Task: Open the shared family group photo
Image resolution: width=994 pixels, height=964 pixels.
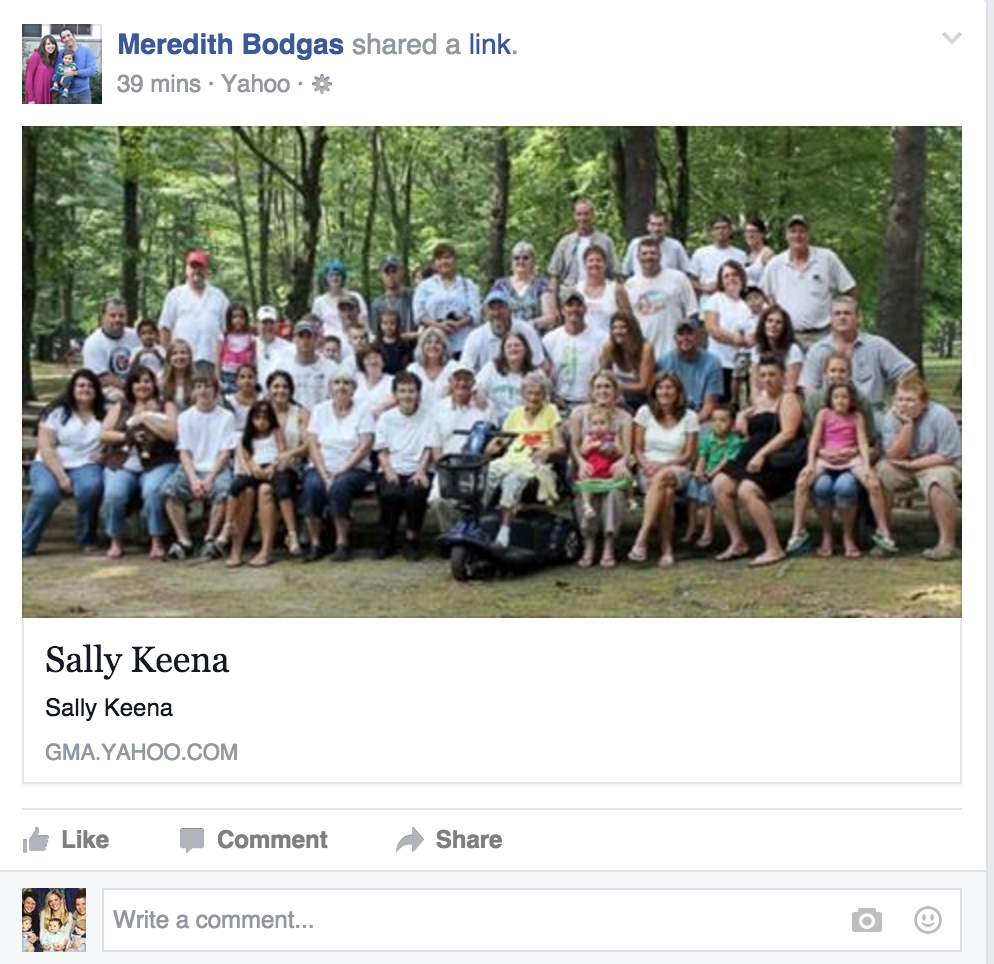Action: pyautogui.click(x=492, y=372)
